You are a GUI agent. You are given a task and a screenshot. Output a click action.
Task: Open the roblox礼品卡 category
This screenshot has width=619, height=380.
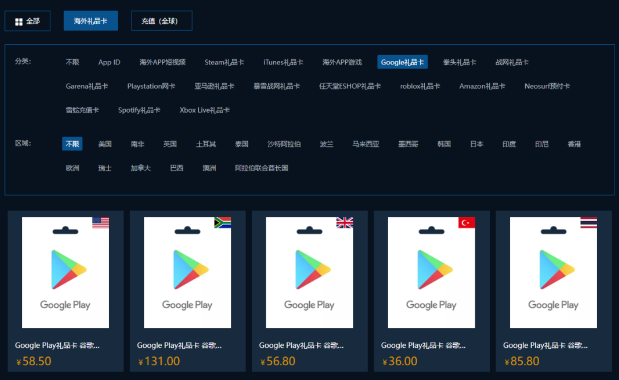pyautogui.click(x=420, y=86)
